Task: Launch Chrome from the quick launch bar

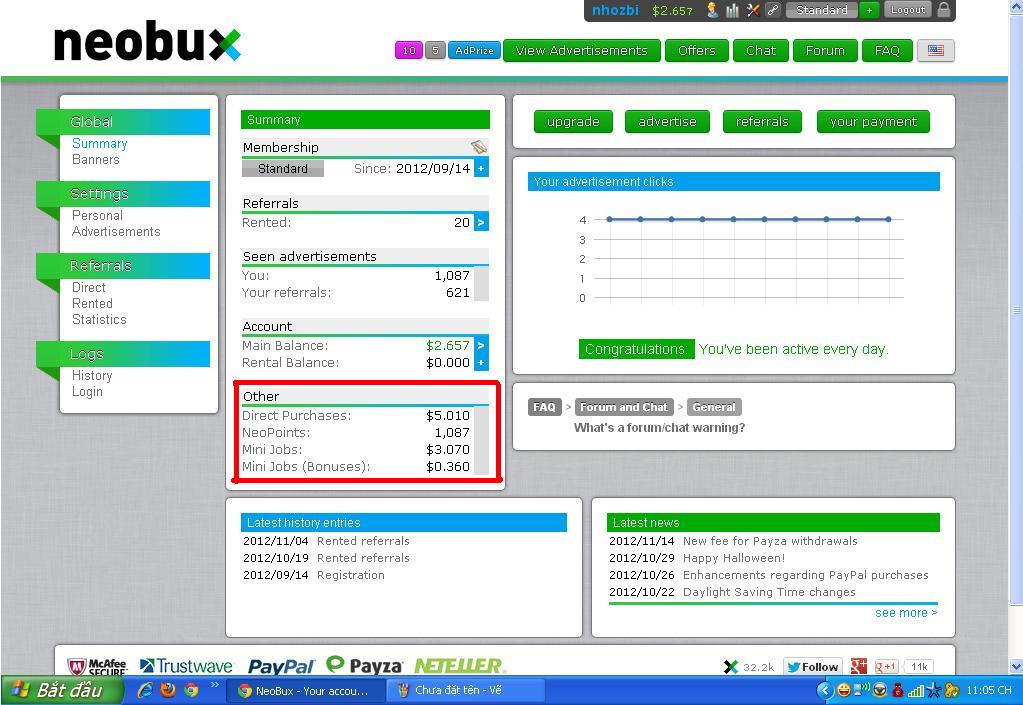Action: pyautogui.click(x=191, y=690)
